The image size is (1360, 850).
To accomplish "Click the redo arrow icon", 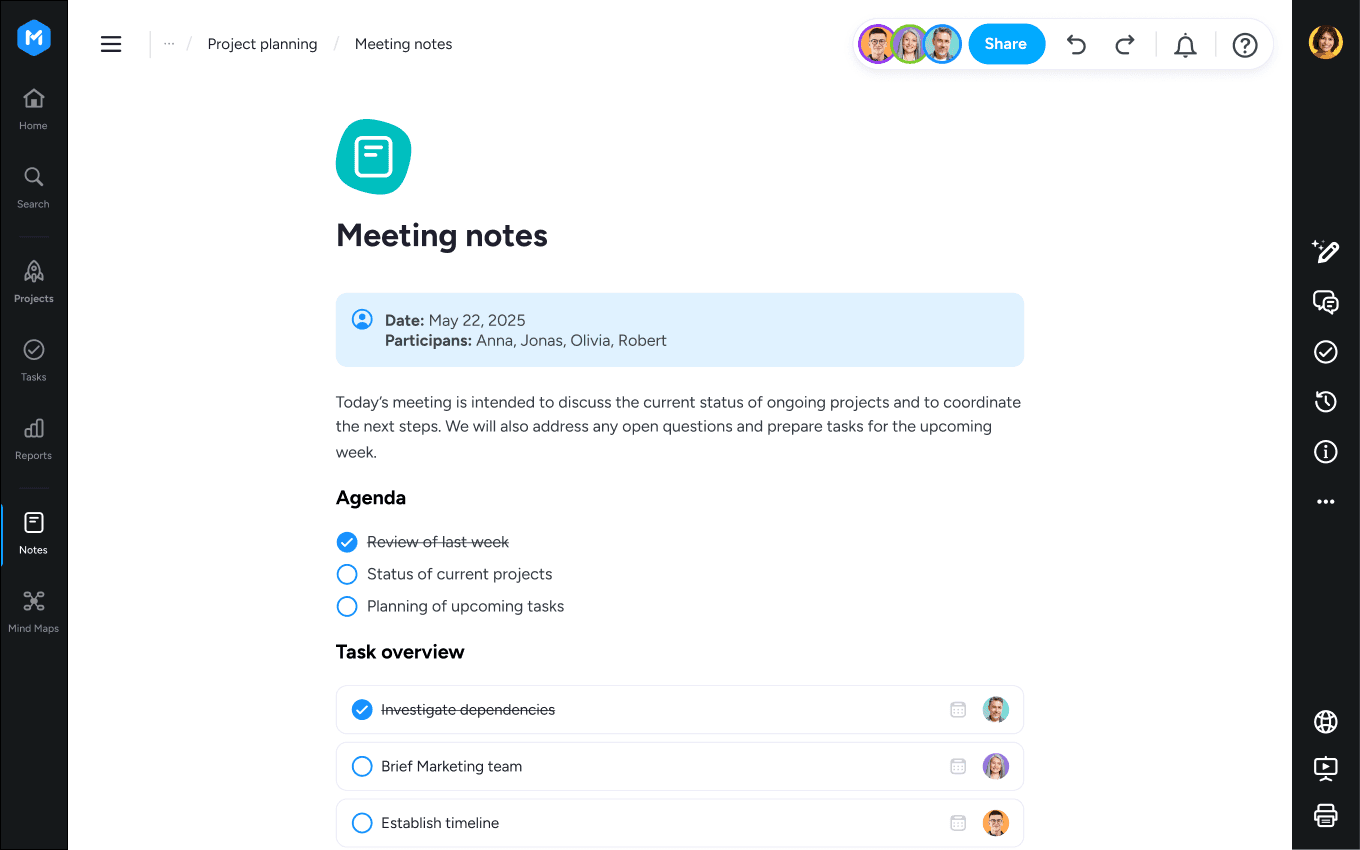I will [1125, 45].
